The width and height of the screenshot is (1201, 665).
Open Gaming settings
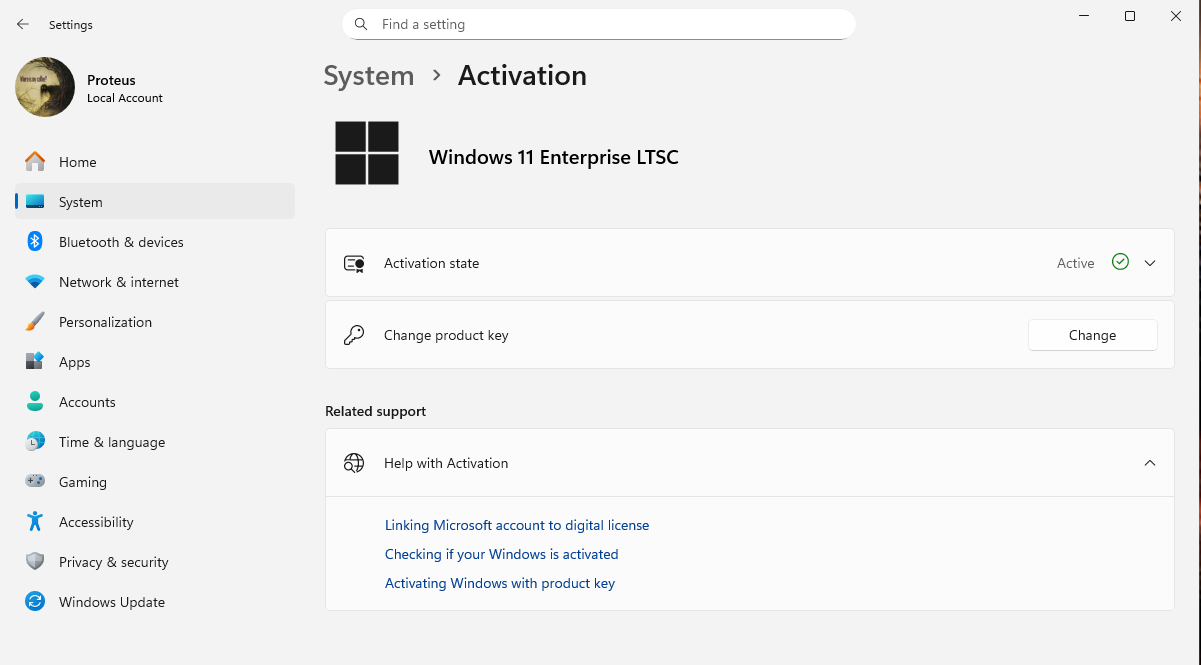[155, 482]
